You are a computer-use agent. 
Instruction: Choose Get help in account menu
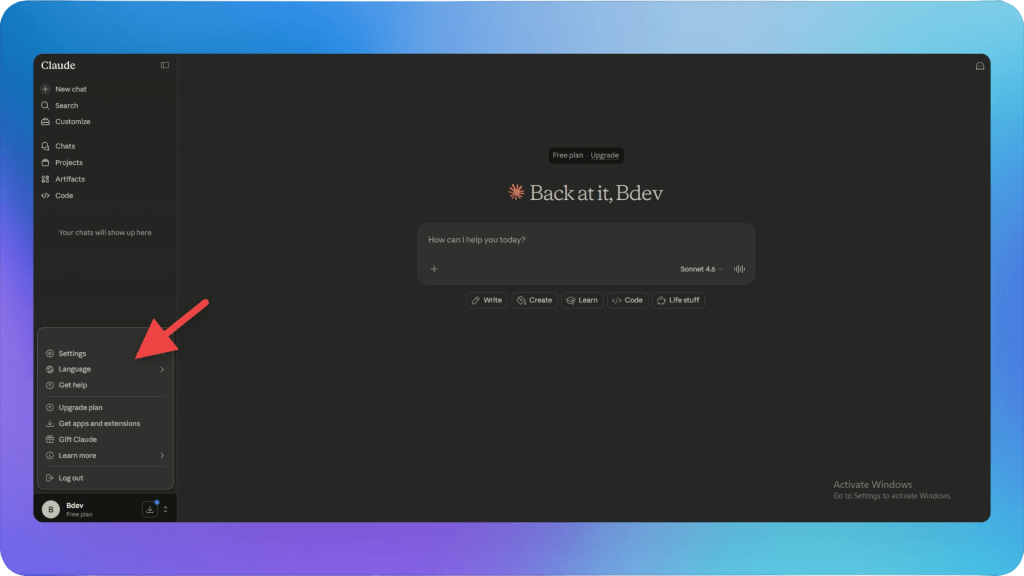pyautogui.click(x=104, y=385)
